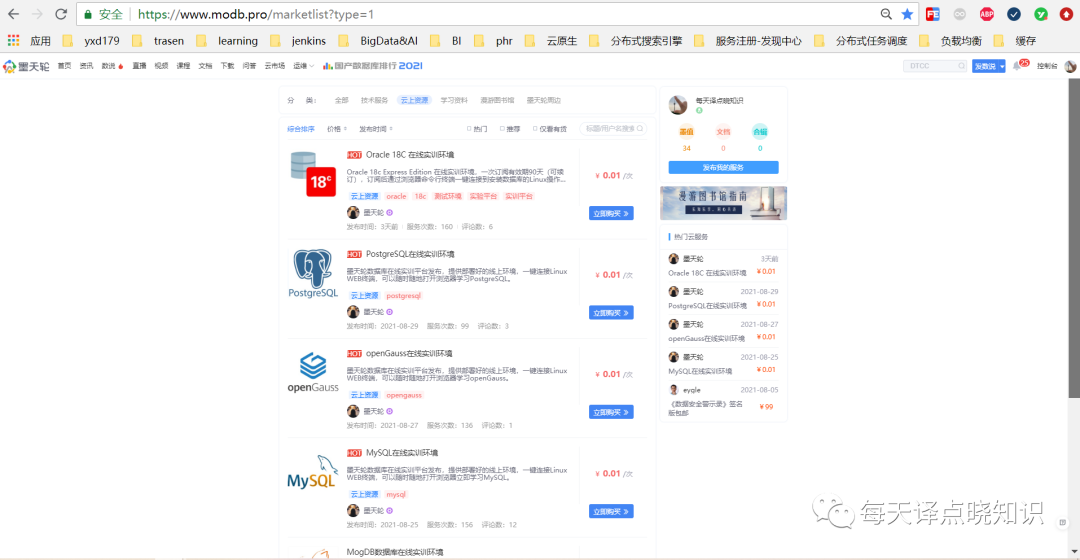This screenshot has height=560, width=1080.
Task: Select 综合排序 sorting
Action: pos(300,129)
